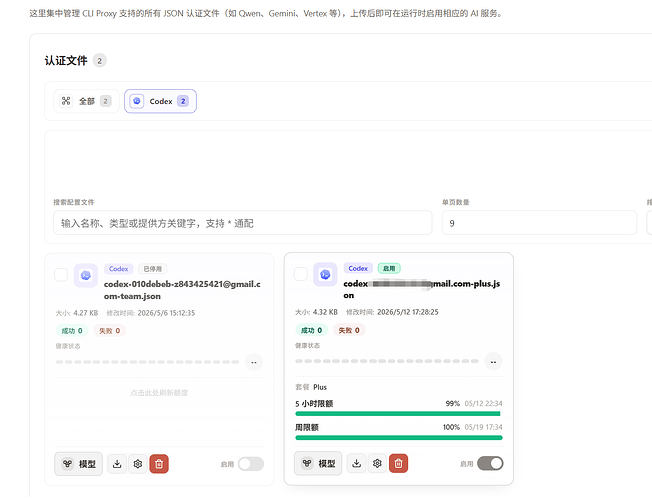Click the icon inside the 全部 tab

[66, 101]
